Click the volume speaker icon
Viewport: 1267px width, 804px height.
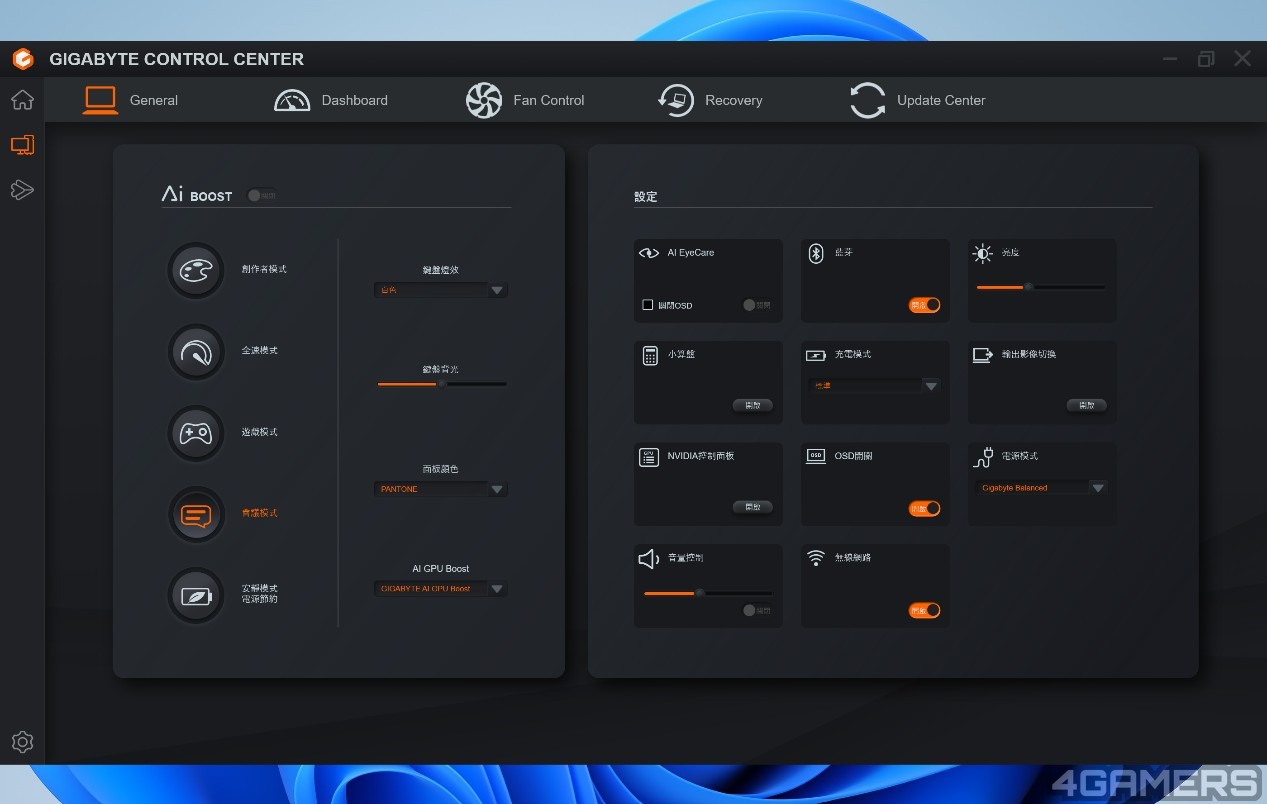pyautogui.click(x=649, y=558)
